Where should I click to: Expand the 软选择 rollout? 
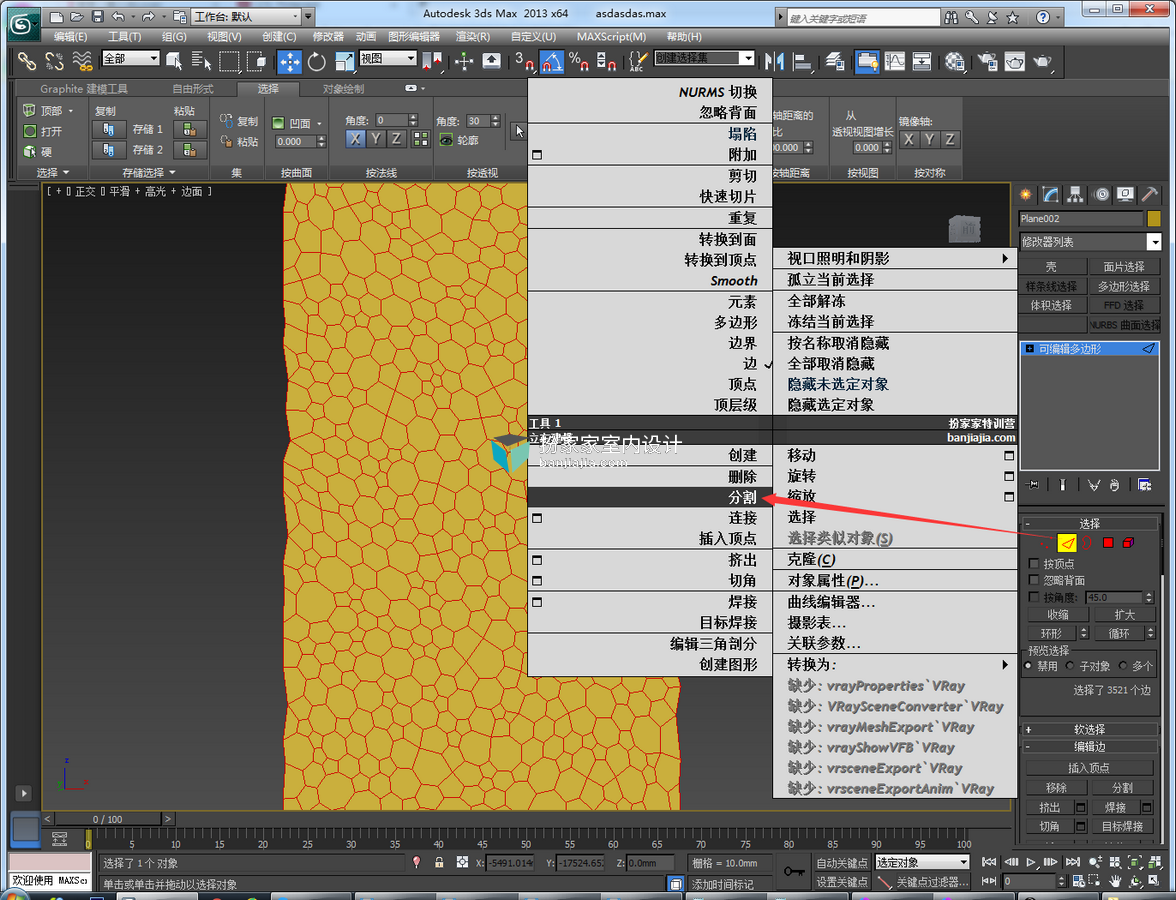[1090, 729]
